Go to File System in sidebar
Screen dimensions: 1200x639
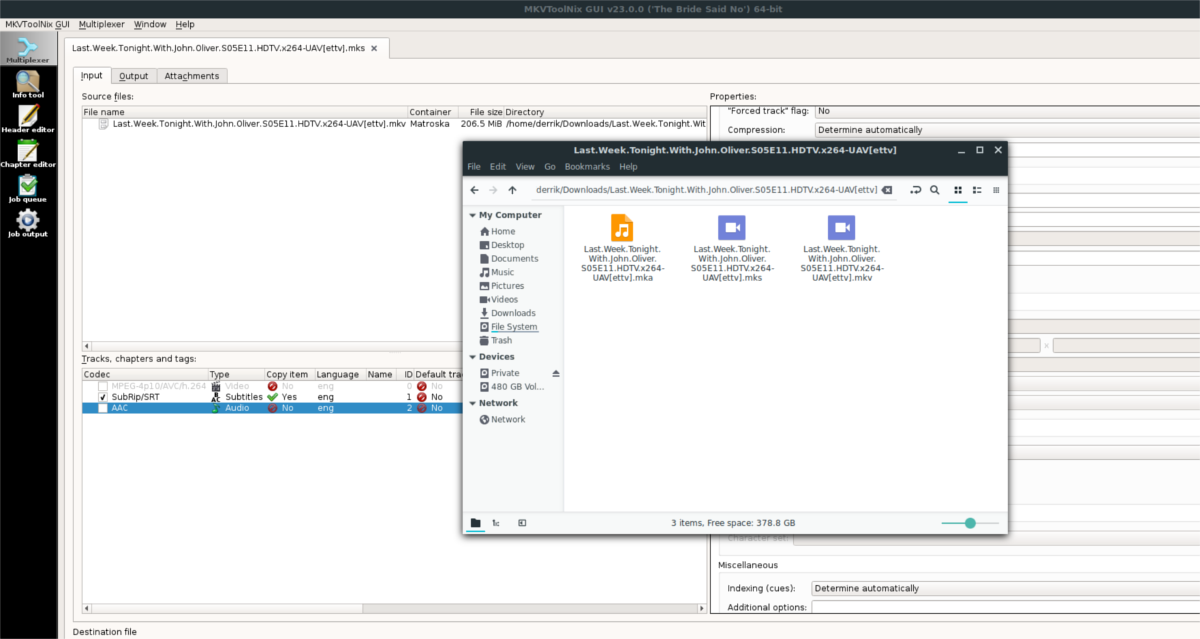514,326
